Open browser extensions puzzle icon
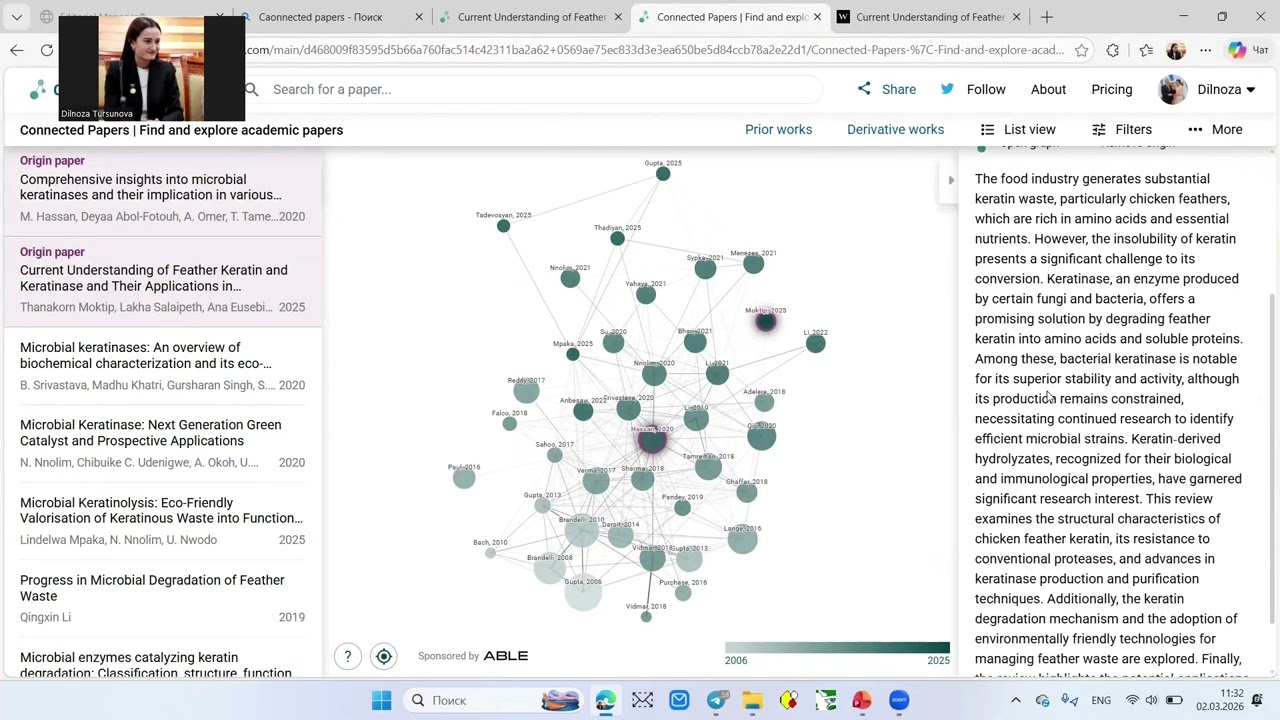1280x720 pixels. (1113, 50)
